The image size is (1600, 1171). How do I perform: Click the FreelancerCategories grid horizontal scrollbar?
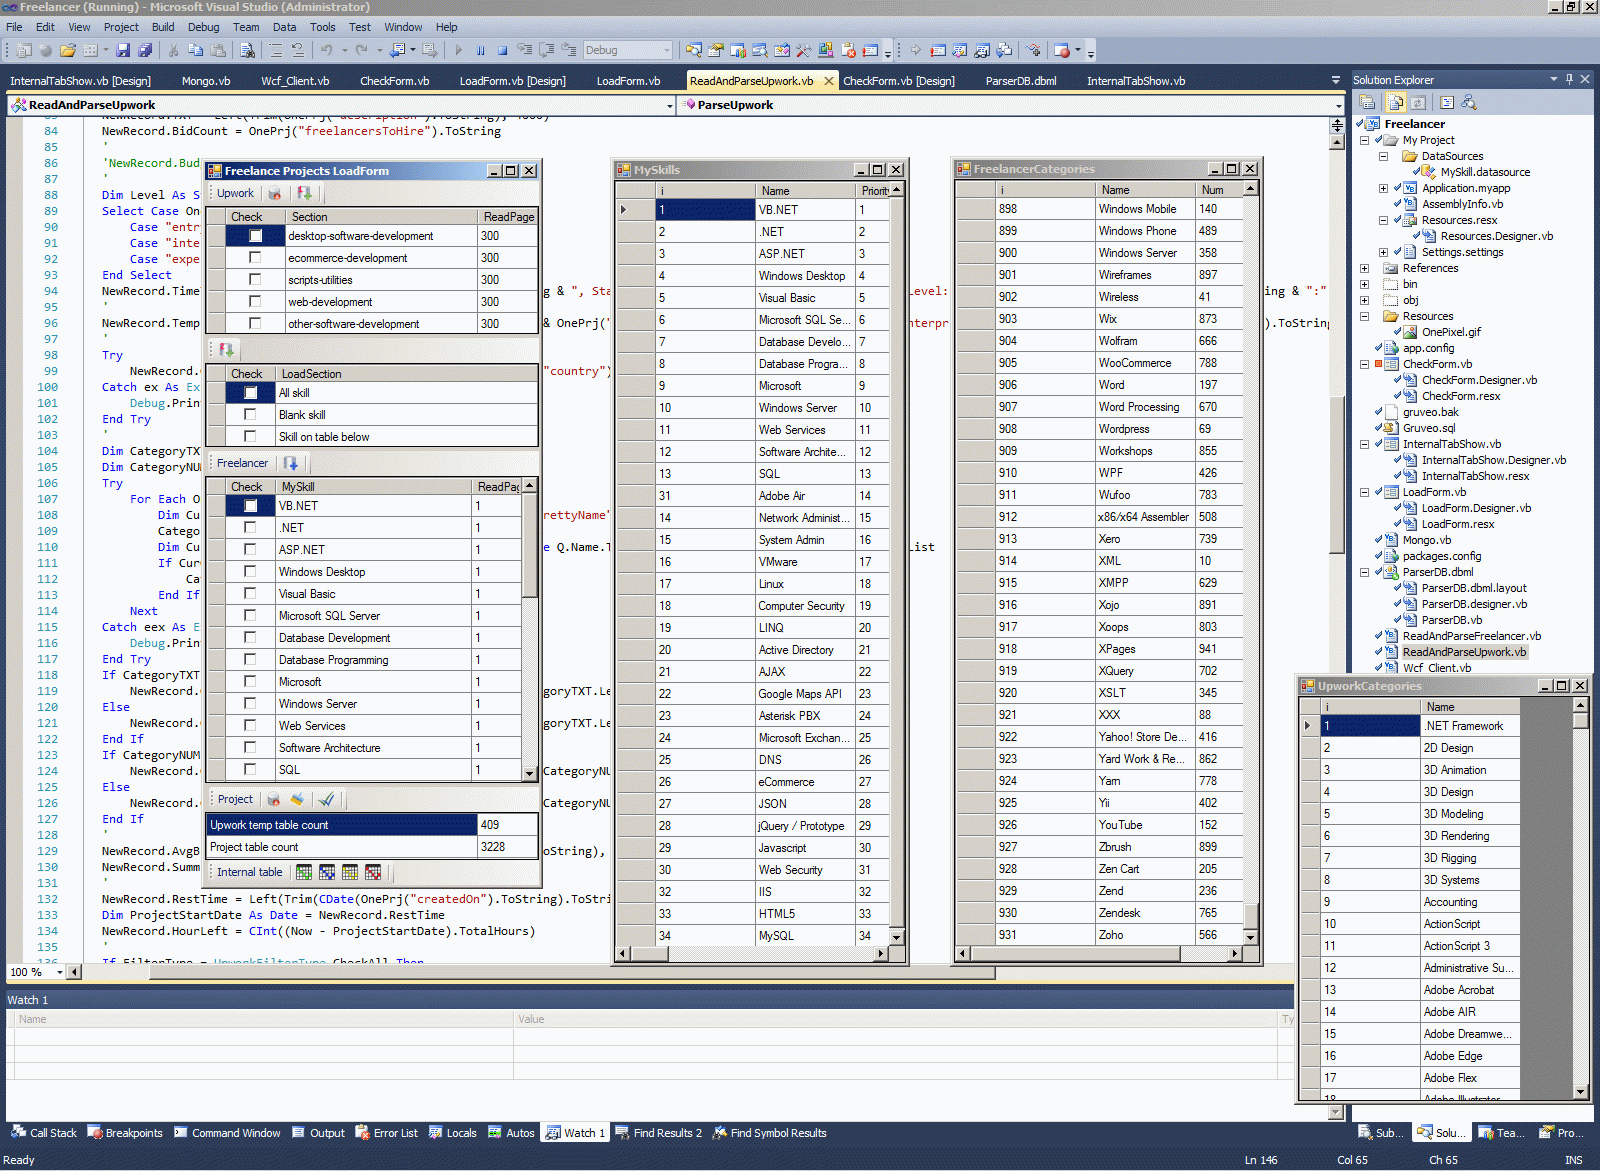pos(1099,954)
